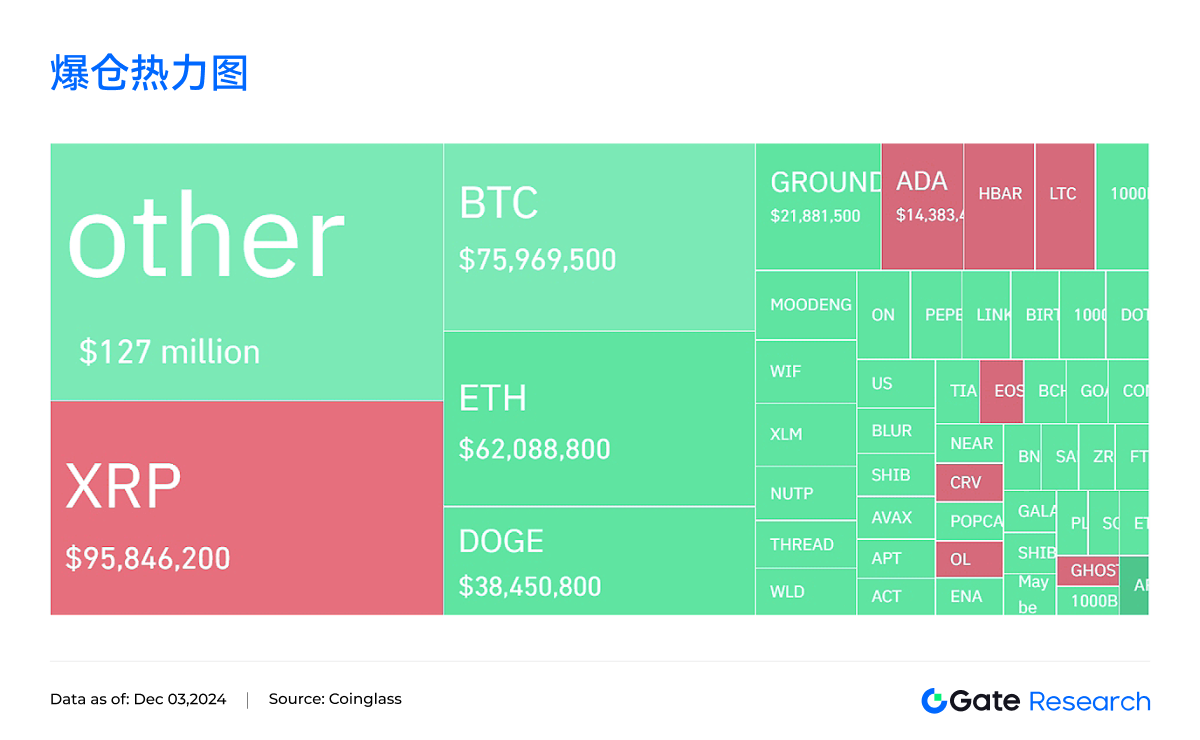Choose the MOODENG tile
Viewport: 1200px width, 740px height.
(806, 305)
